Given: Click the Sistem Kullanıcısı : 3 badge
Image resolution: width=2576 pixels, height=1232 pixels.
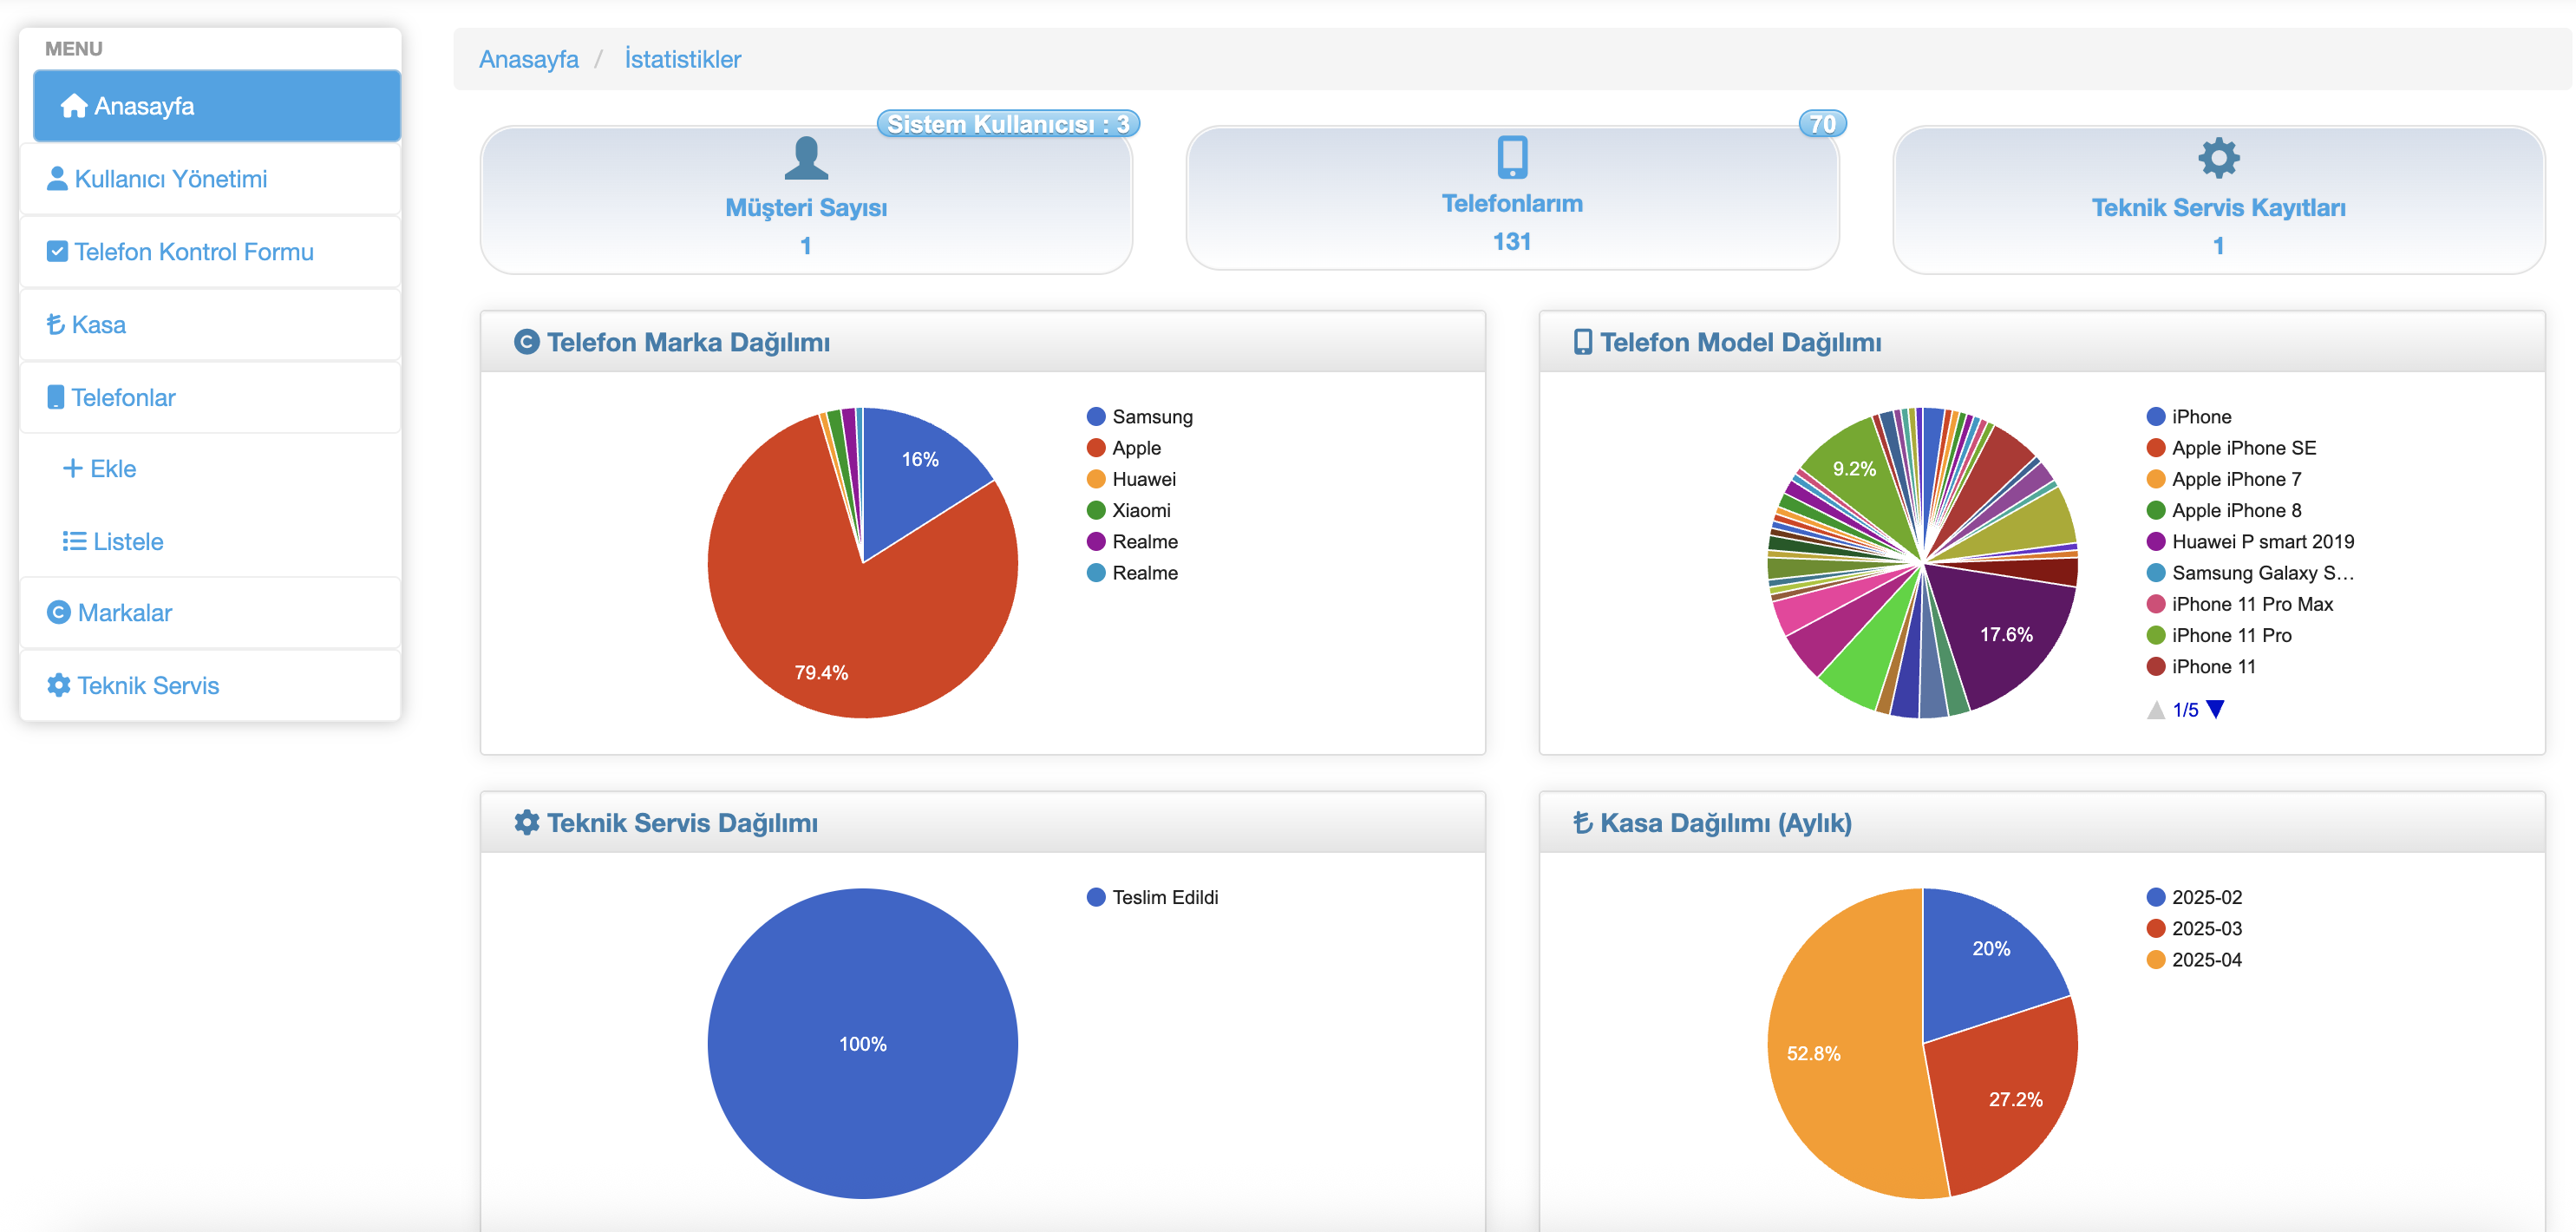Looking at the screenshot, I should [1007, 124].
